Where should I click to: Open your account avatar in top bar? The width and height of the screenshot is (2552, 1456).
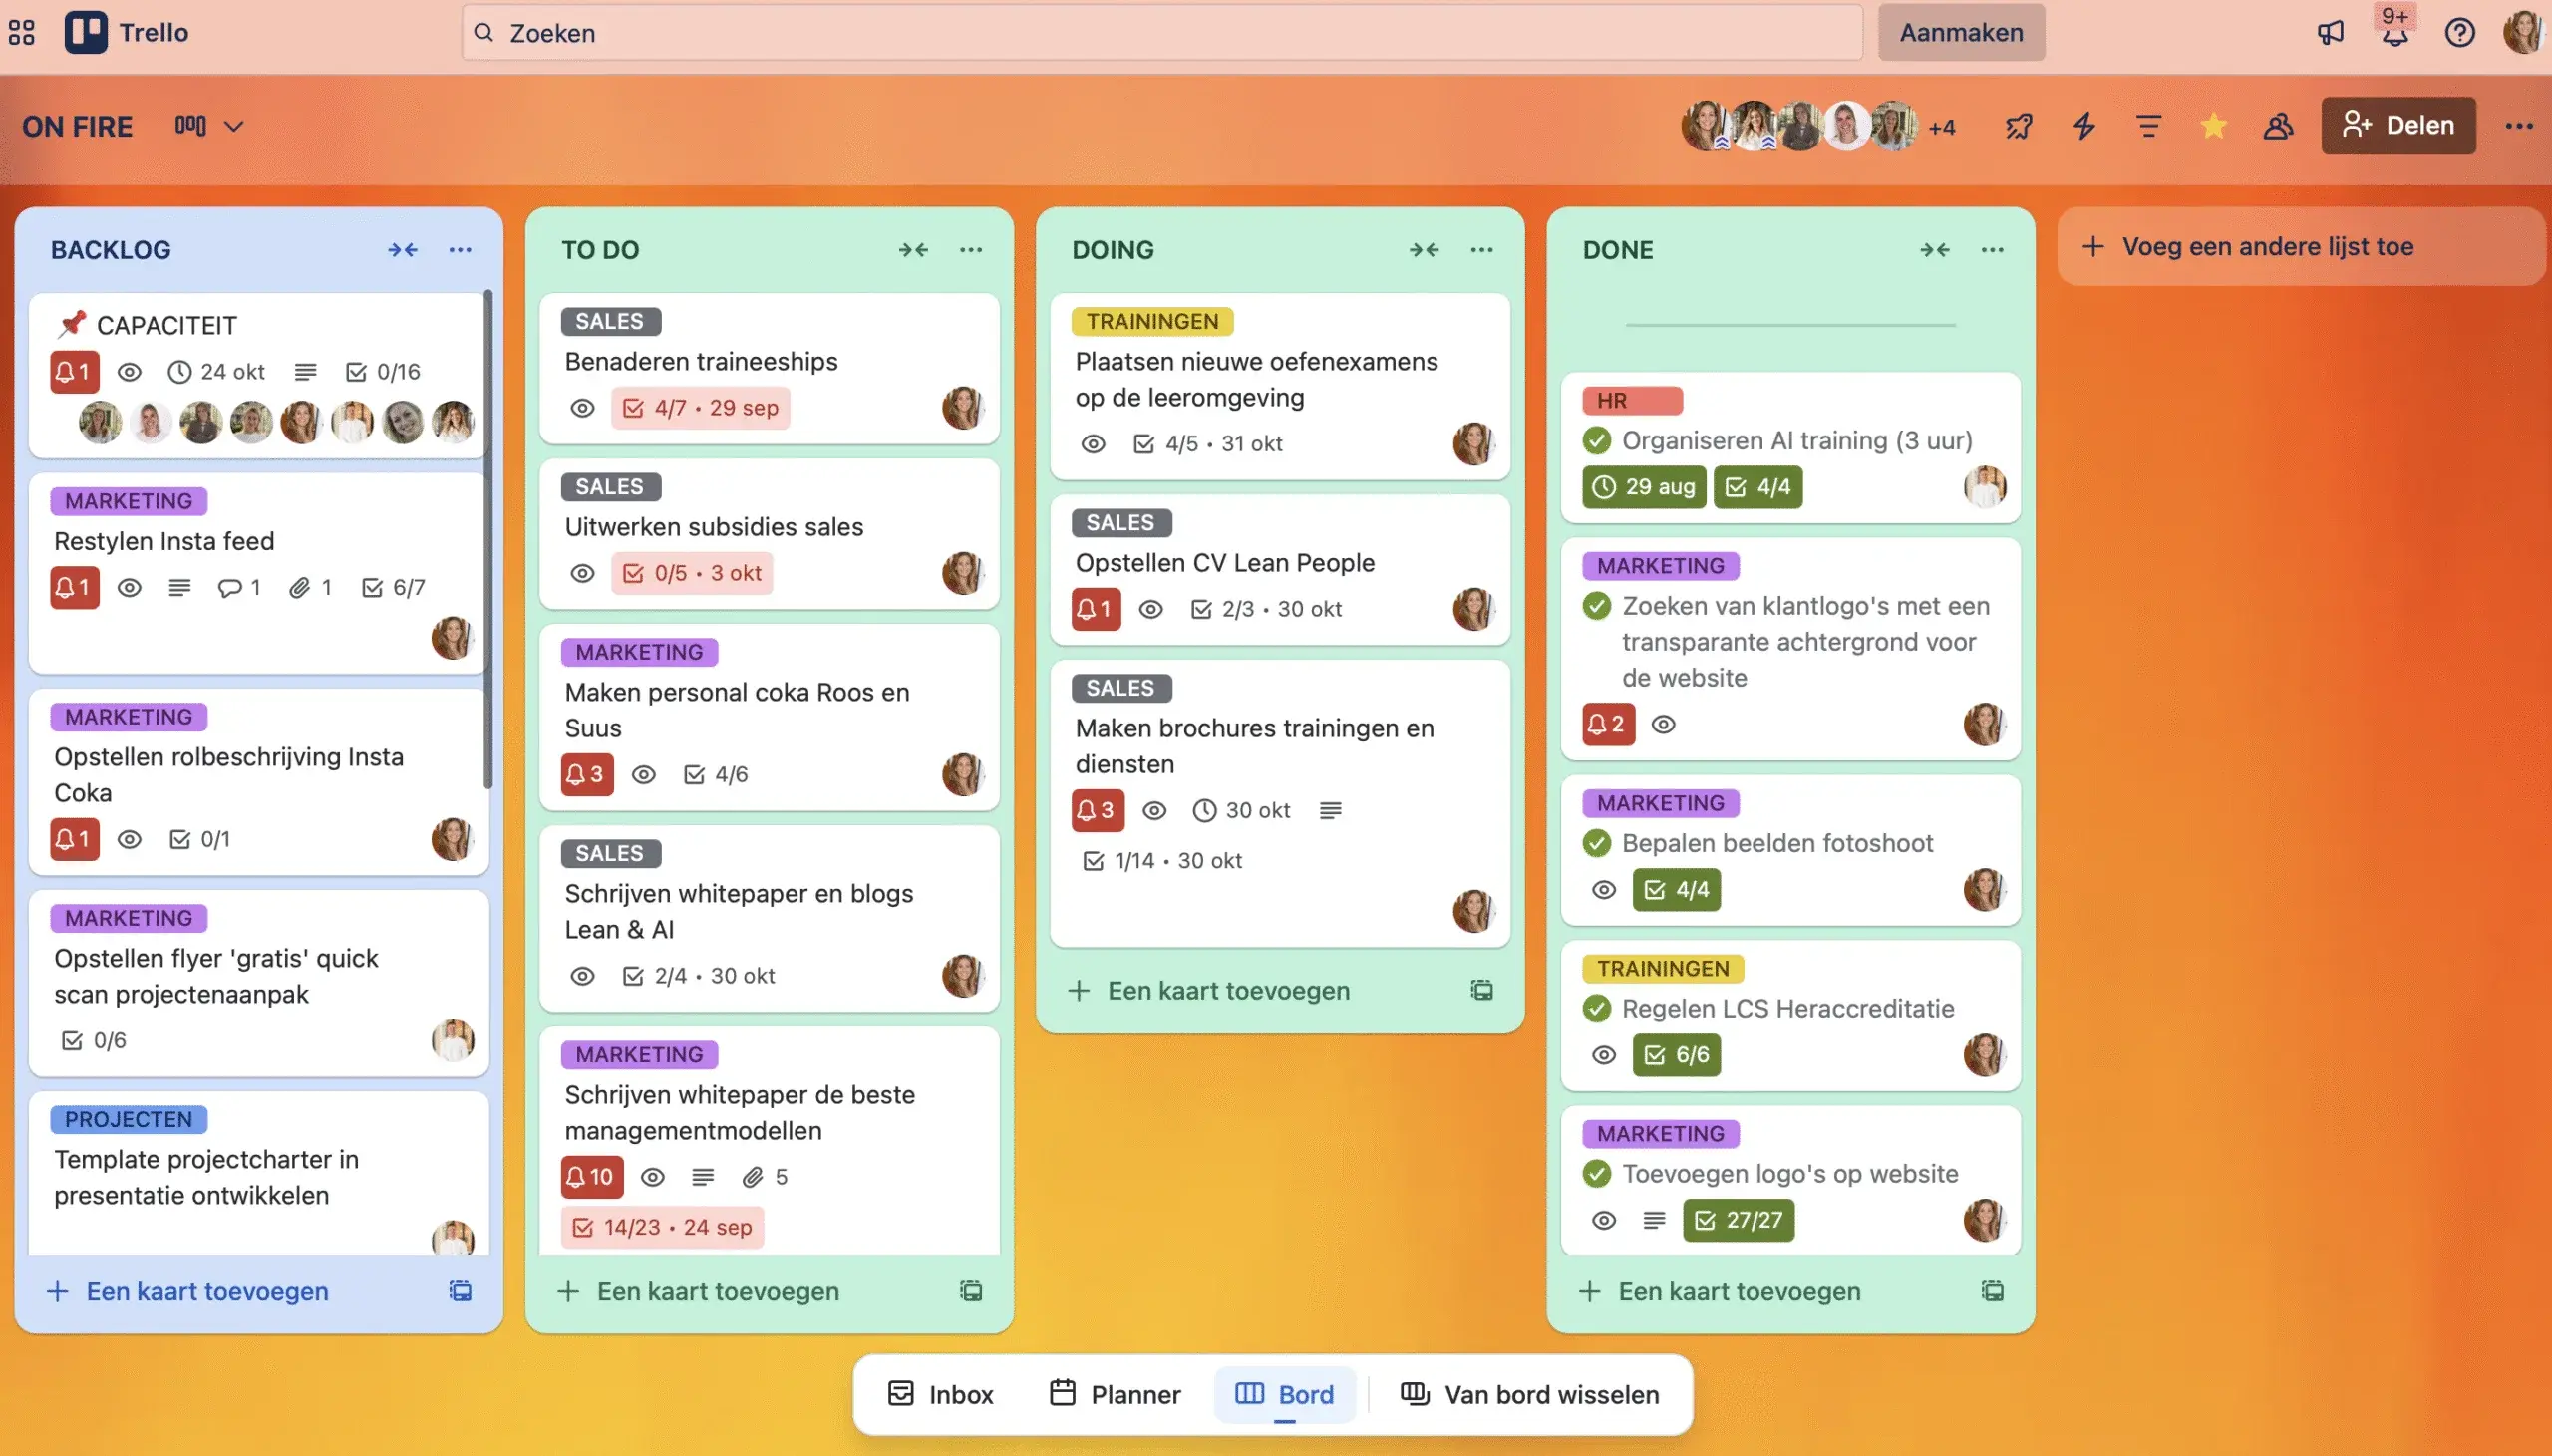click(2523, 33)
